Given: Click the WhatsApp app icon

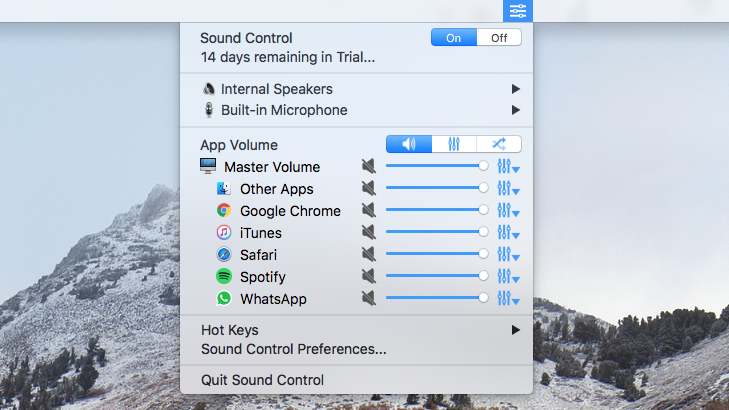Looking at the screenshot, I should (224, 299).
